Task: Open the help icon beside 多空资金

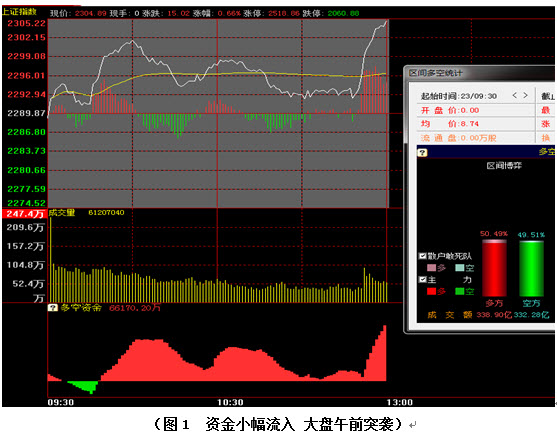Action: point(53,308)
